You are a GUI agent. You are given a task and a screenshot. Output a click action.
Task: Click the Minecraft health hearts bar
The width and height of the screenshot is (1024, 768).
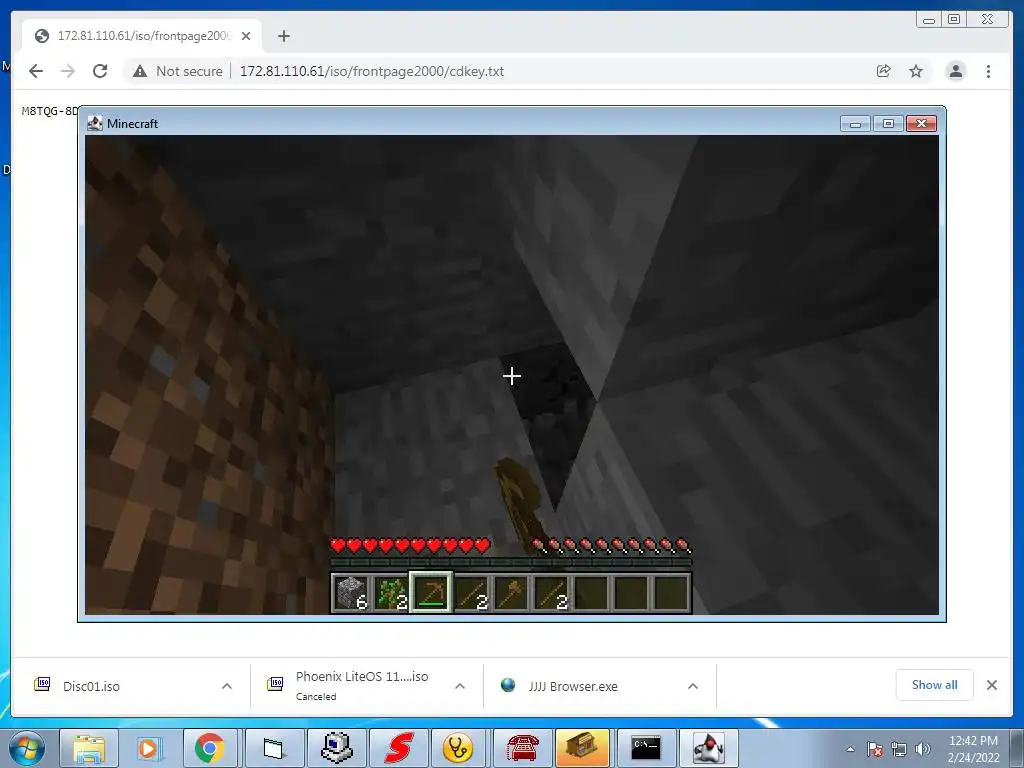click(x=410, y=545)
